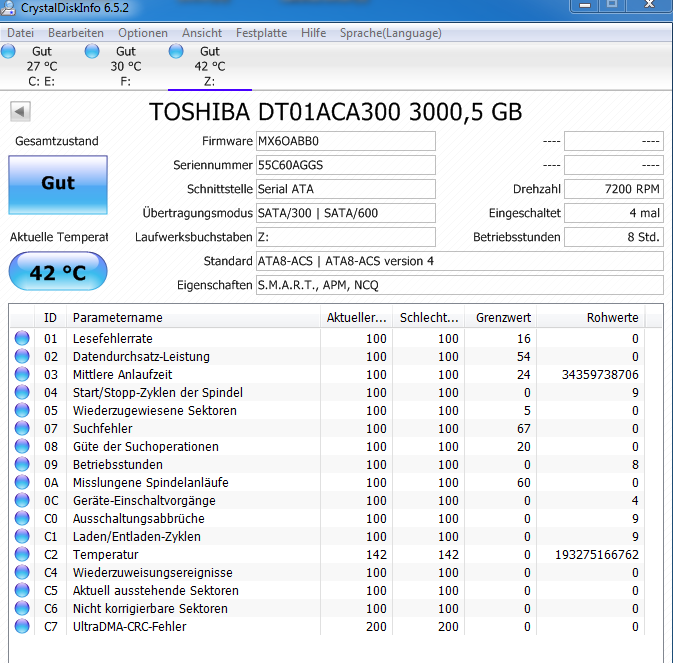Click status icon of Nicht korrigierbare Sektoren row
673x663 pixels.
coord(22,609)
